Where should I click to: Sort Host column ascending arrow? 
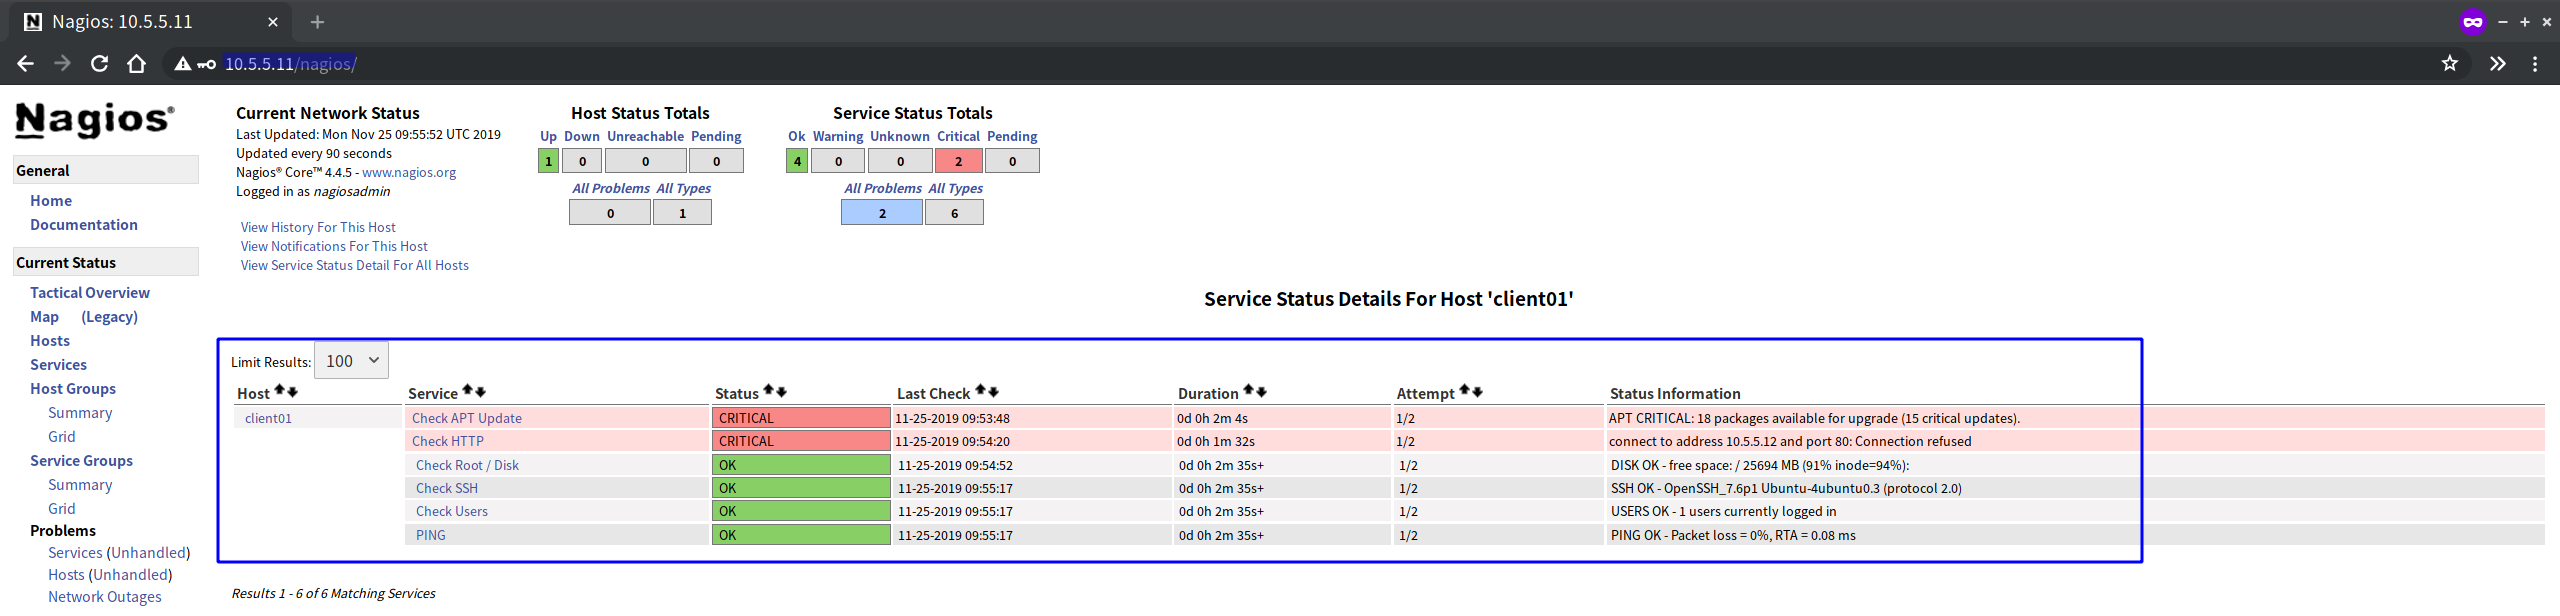[280, 391]
